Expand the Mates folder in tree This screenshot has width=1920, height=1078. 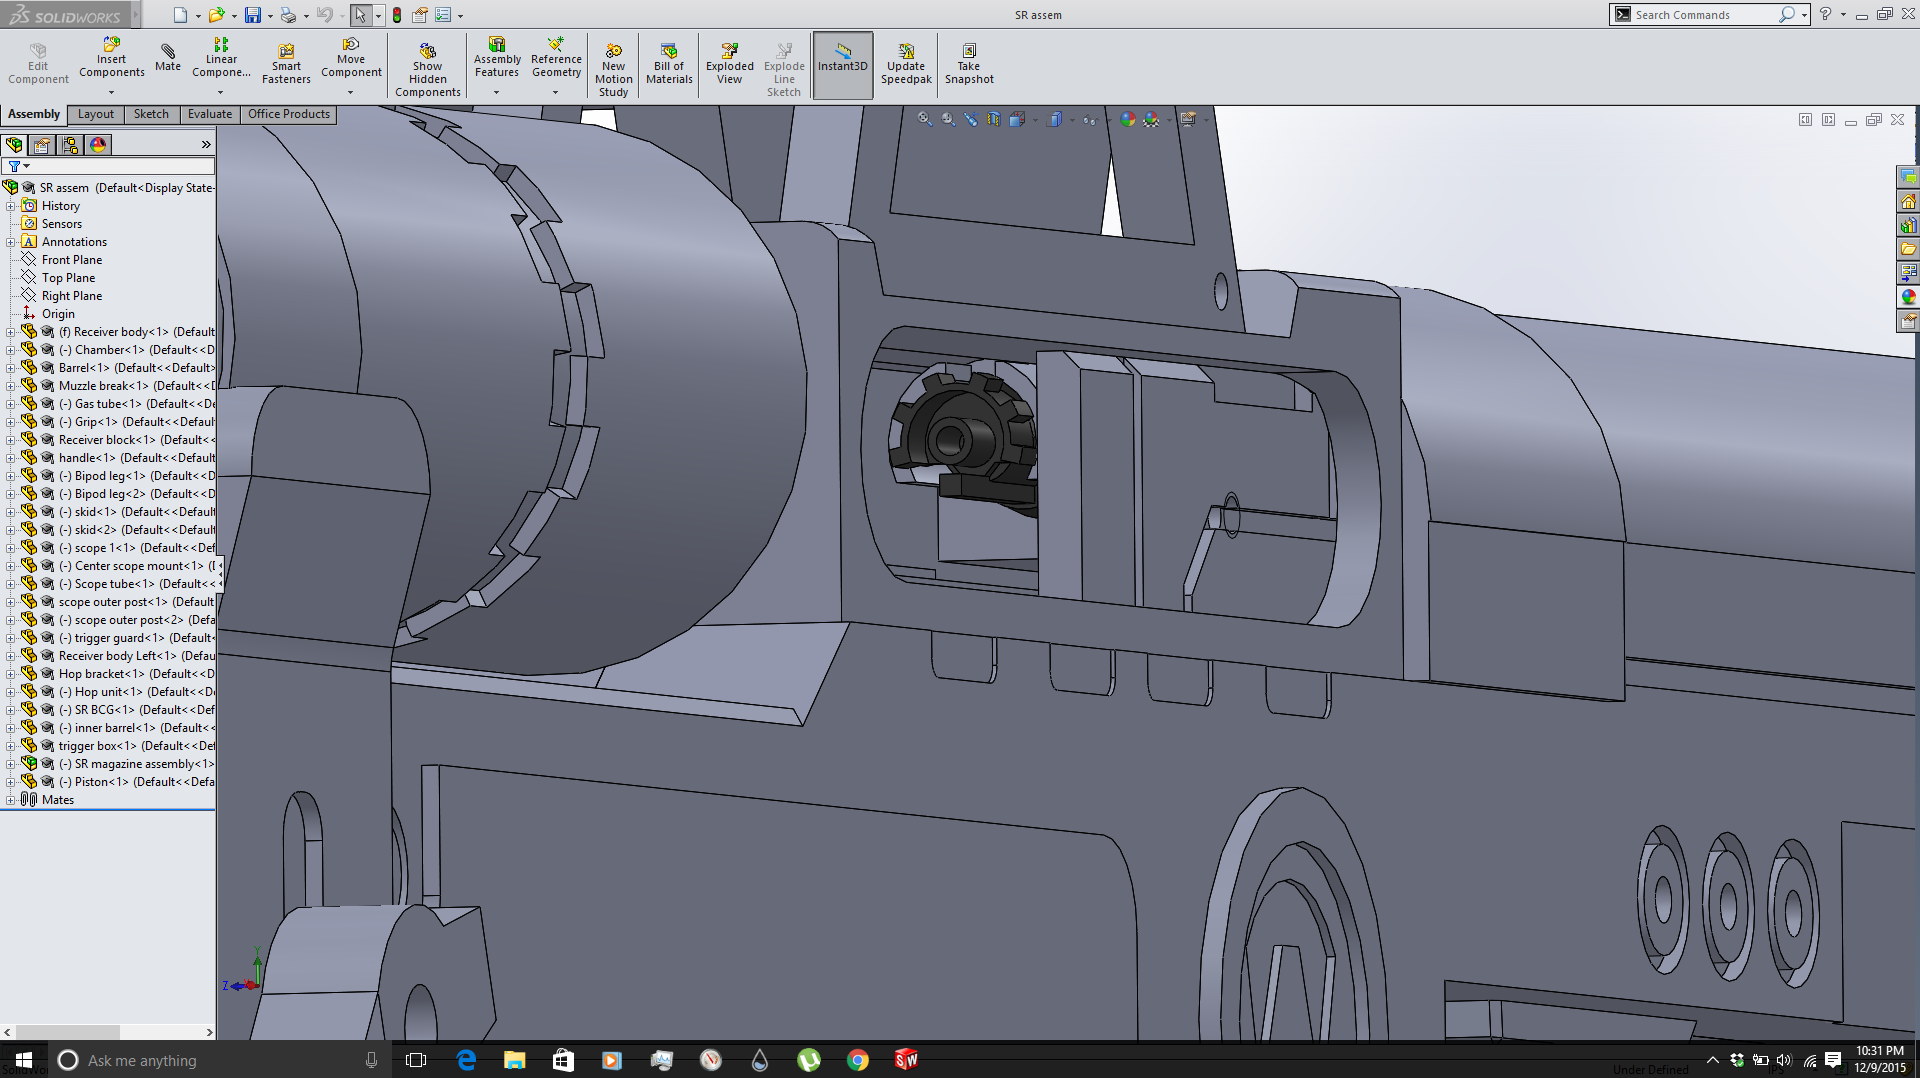tap(10, 800)
